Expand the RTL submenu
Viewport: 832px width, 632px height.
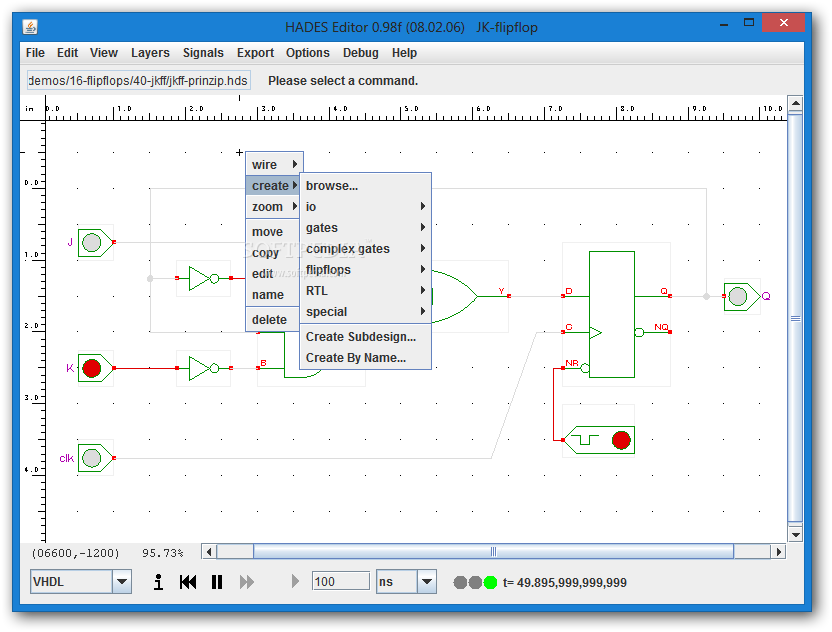[x=366, y=291]
